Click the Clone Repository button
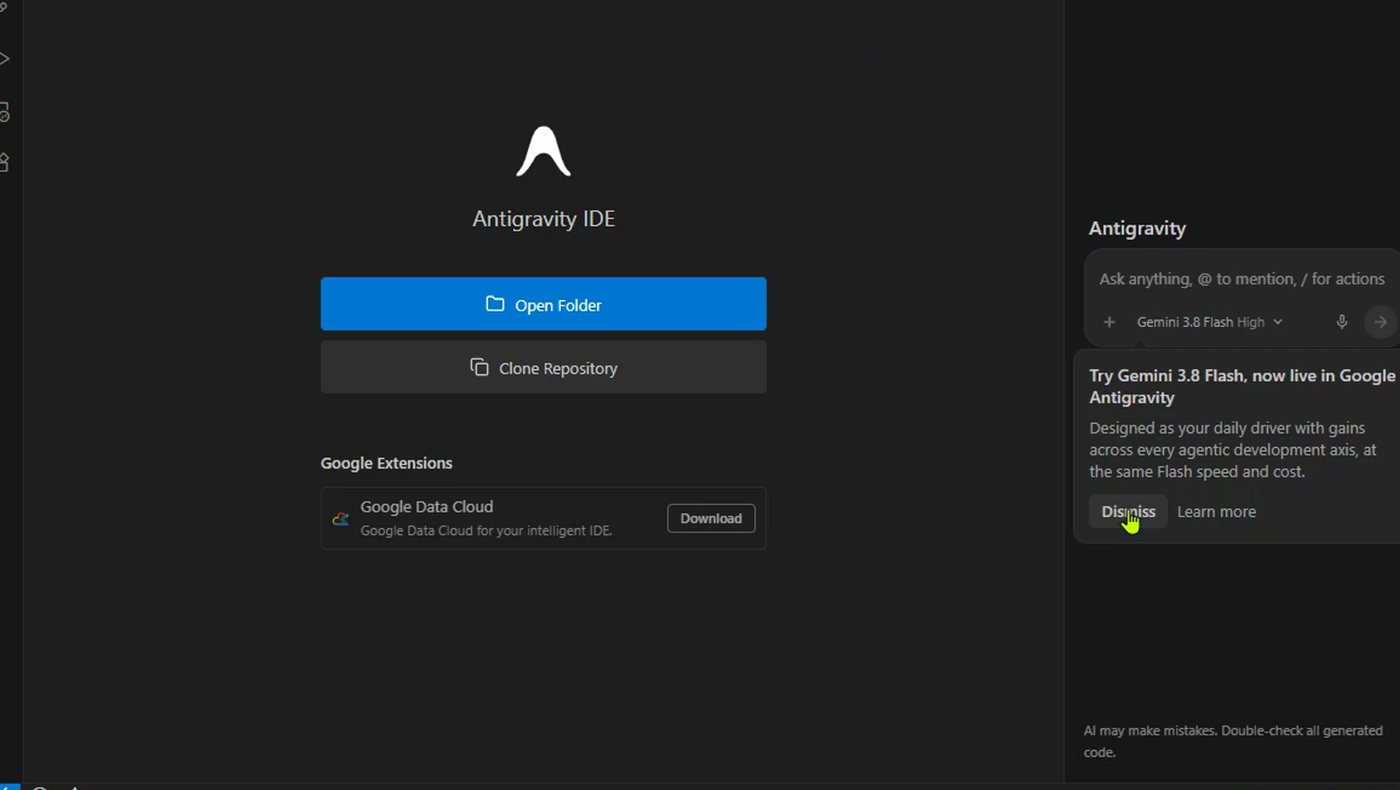The height and width of the screenshot is (790, 1400). (543, 367)
